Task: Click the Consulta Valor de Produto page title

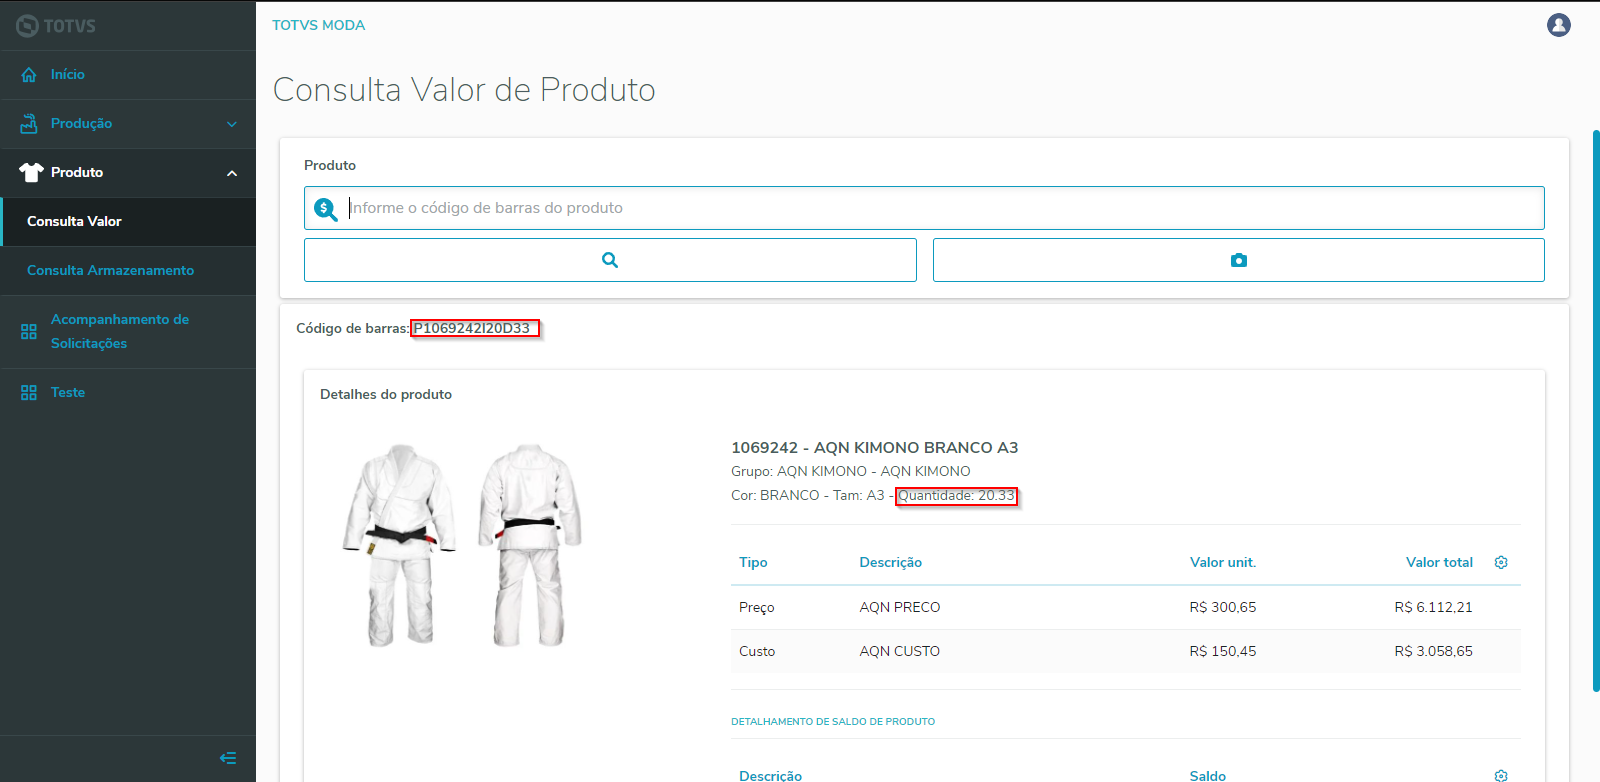Action: 464,90
